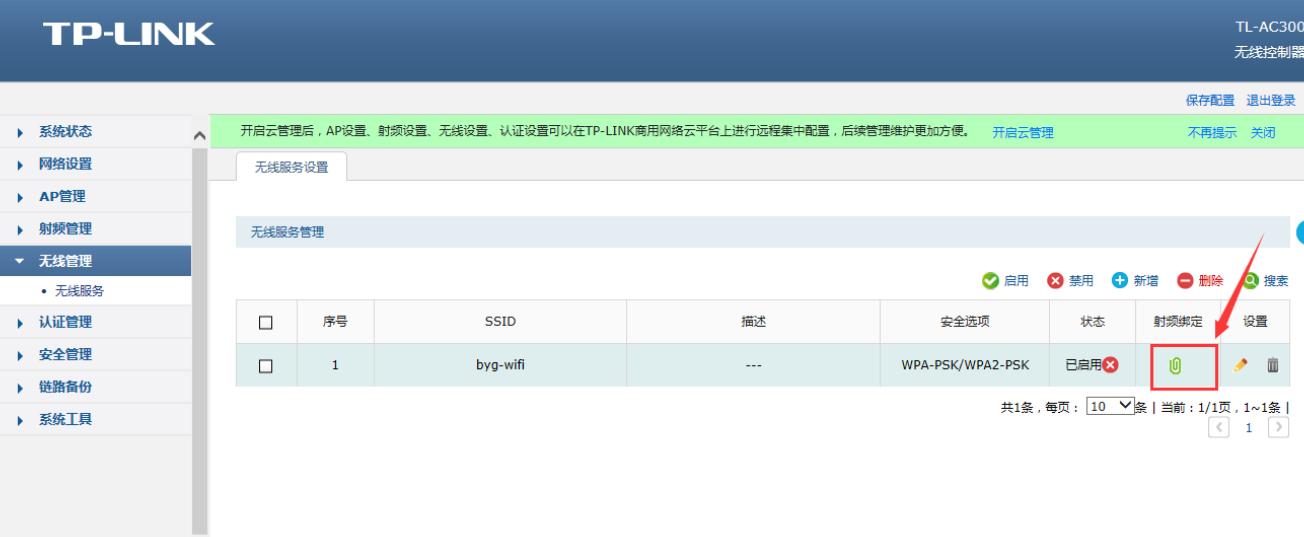Click the byg-wifi SSID cell

[x=500, y=365]
